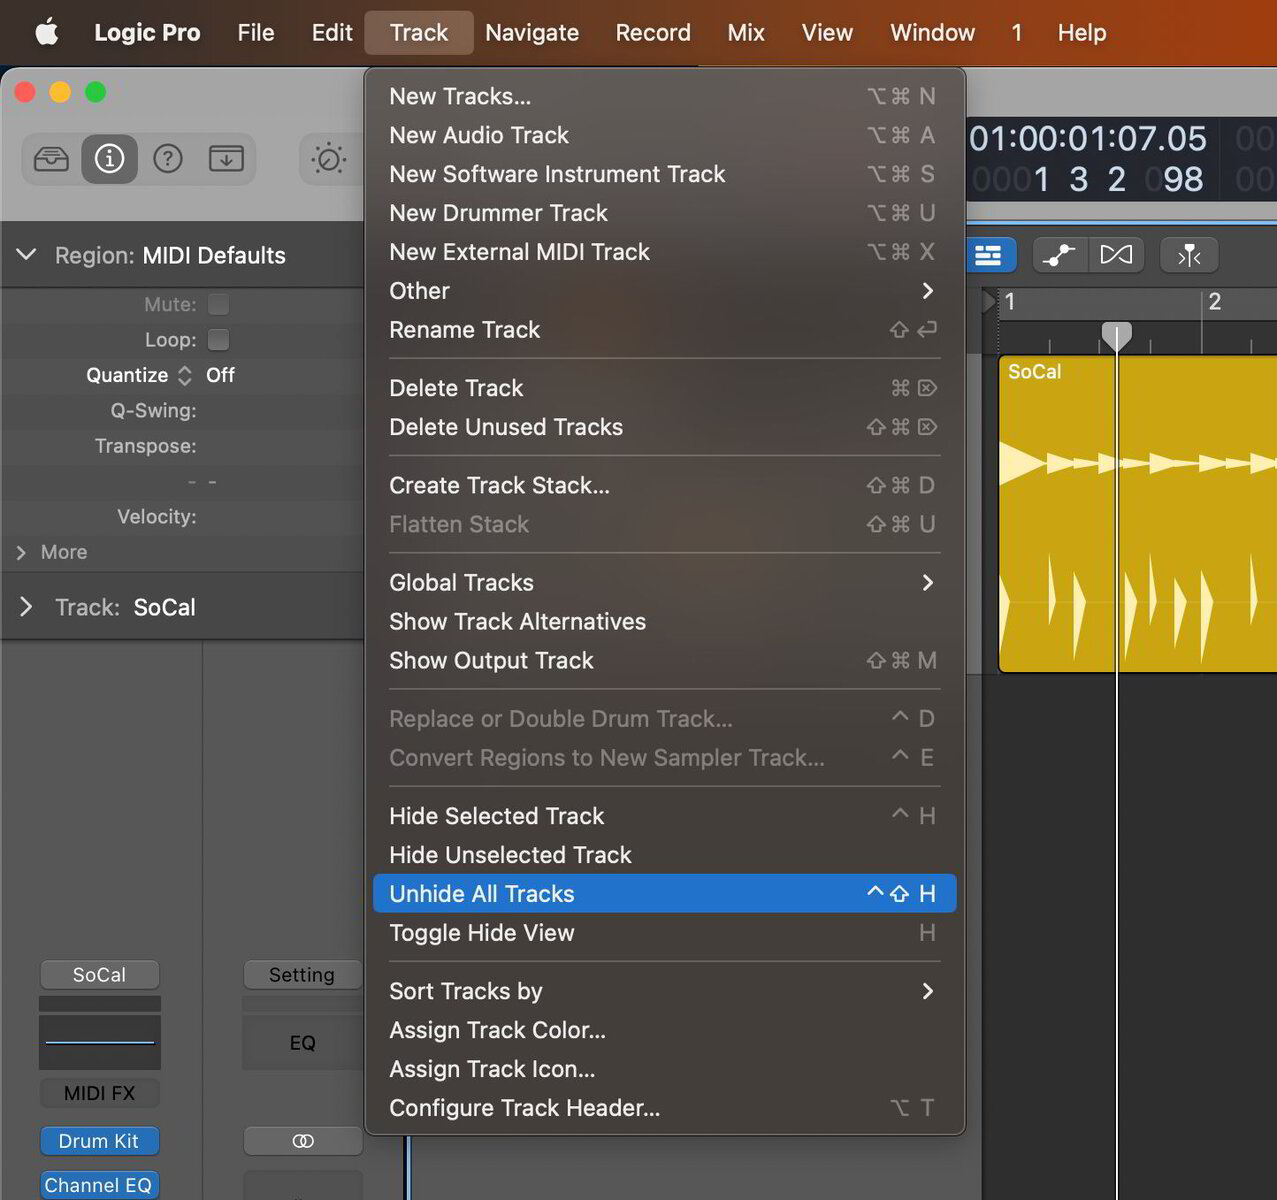Image resolution: width=1277 pixels, height=1200 pixels.
Task: Open the smart controls brightness knob icon
Action: point(328,158)
